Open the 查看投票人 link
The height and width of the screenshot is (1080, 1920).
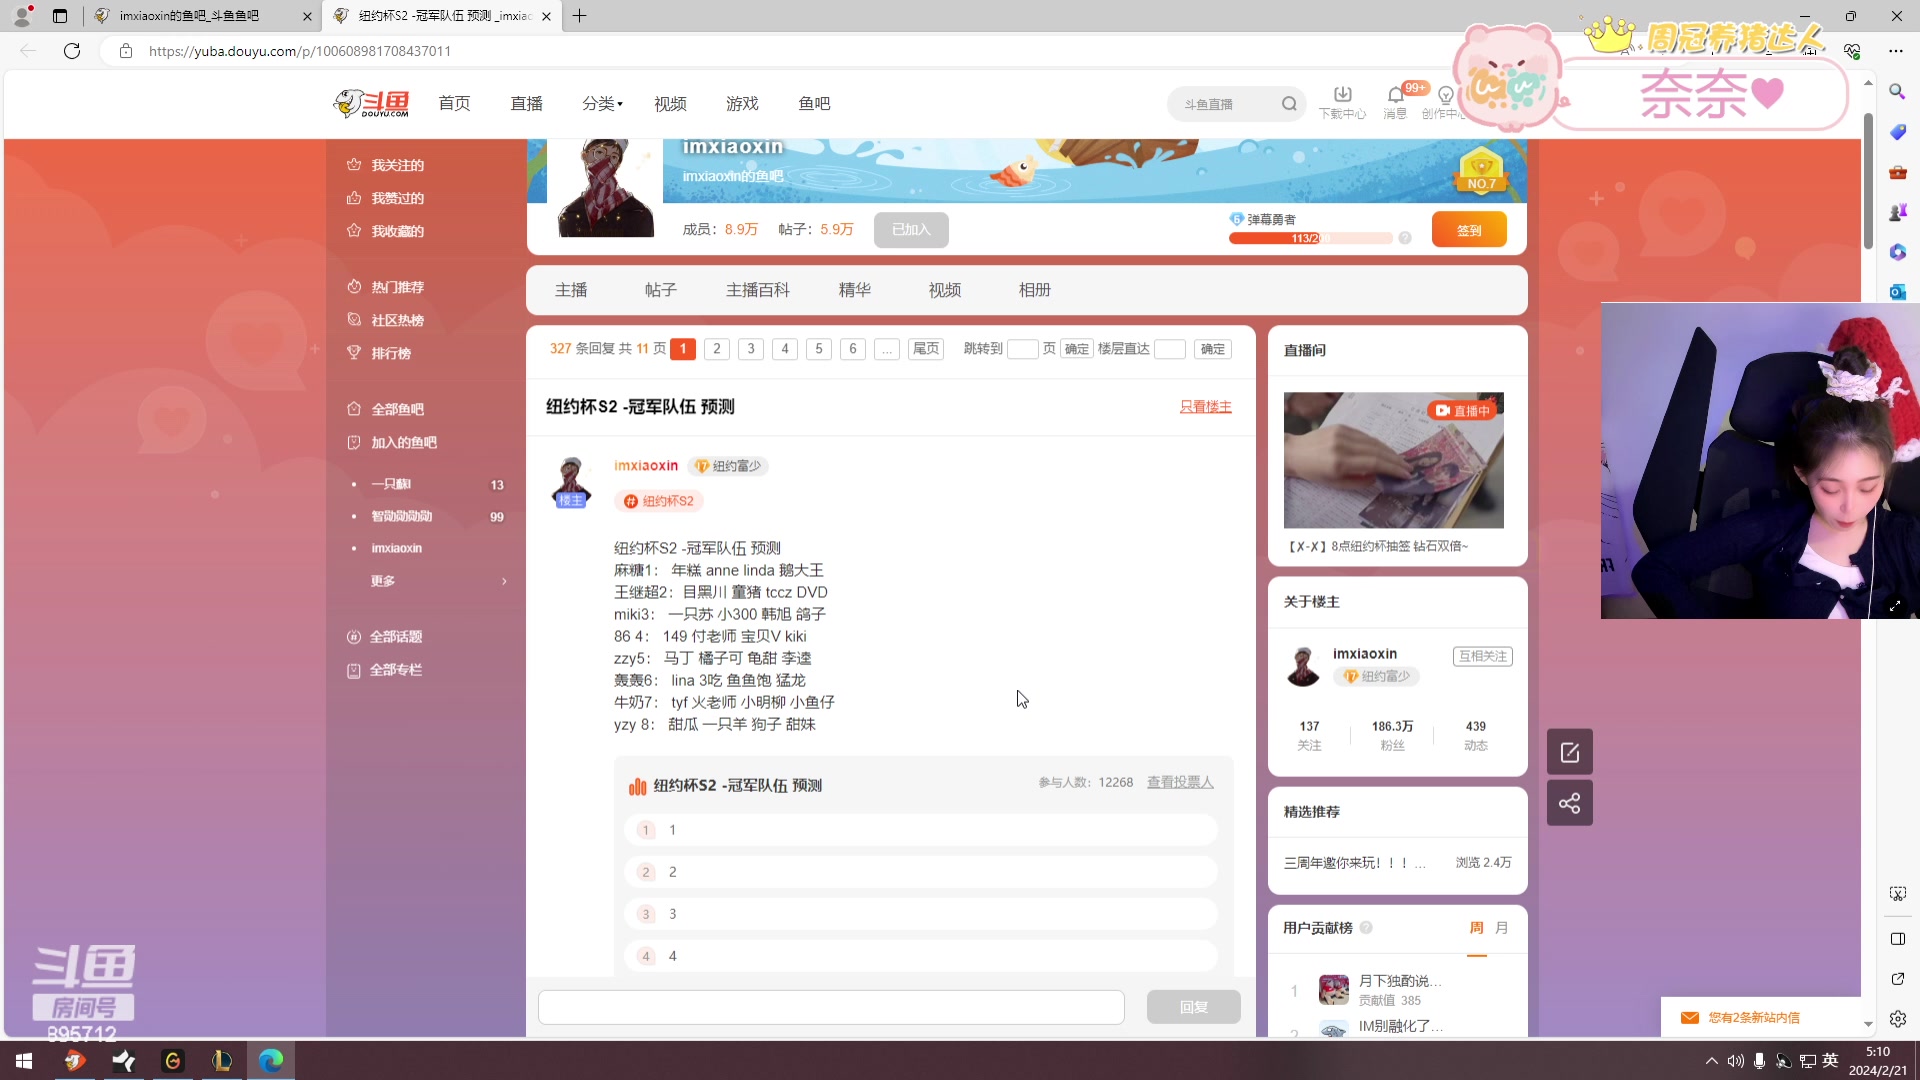pos(1180,783)
